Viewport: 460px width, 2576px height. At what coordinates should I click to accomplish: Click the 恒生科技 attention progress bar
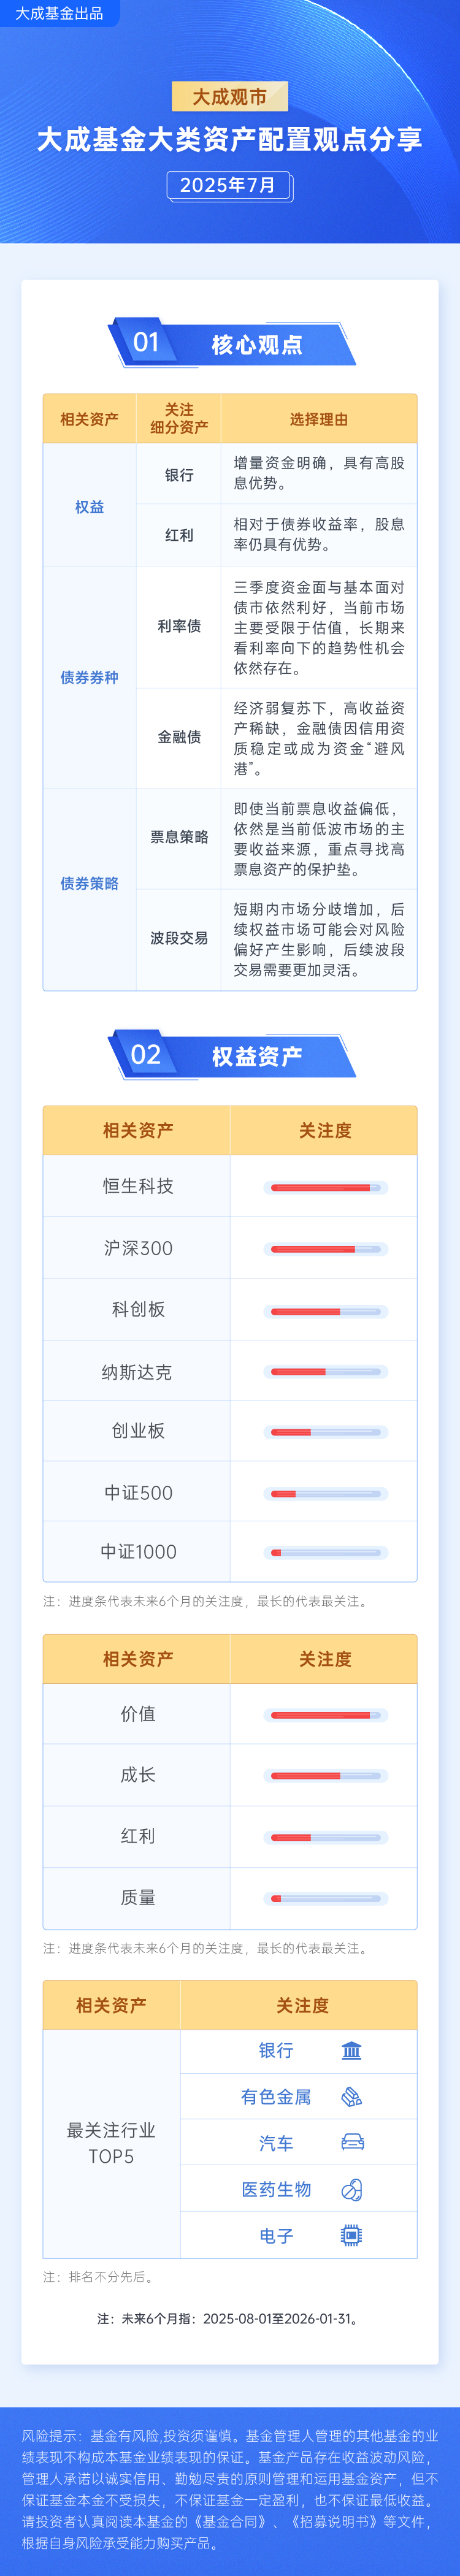[326, 1187]
